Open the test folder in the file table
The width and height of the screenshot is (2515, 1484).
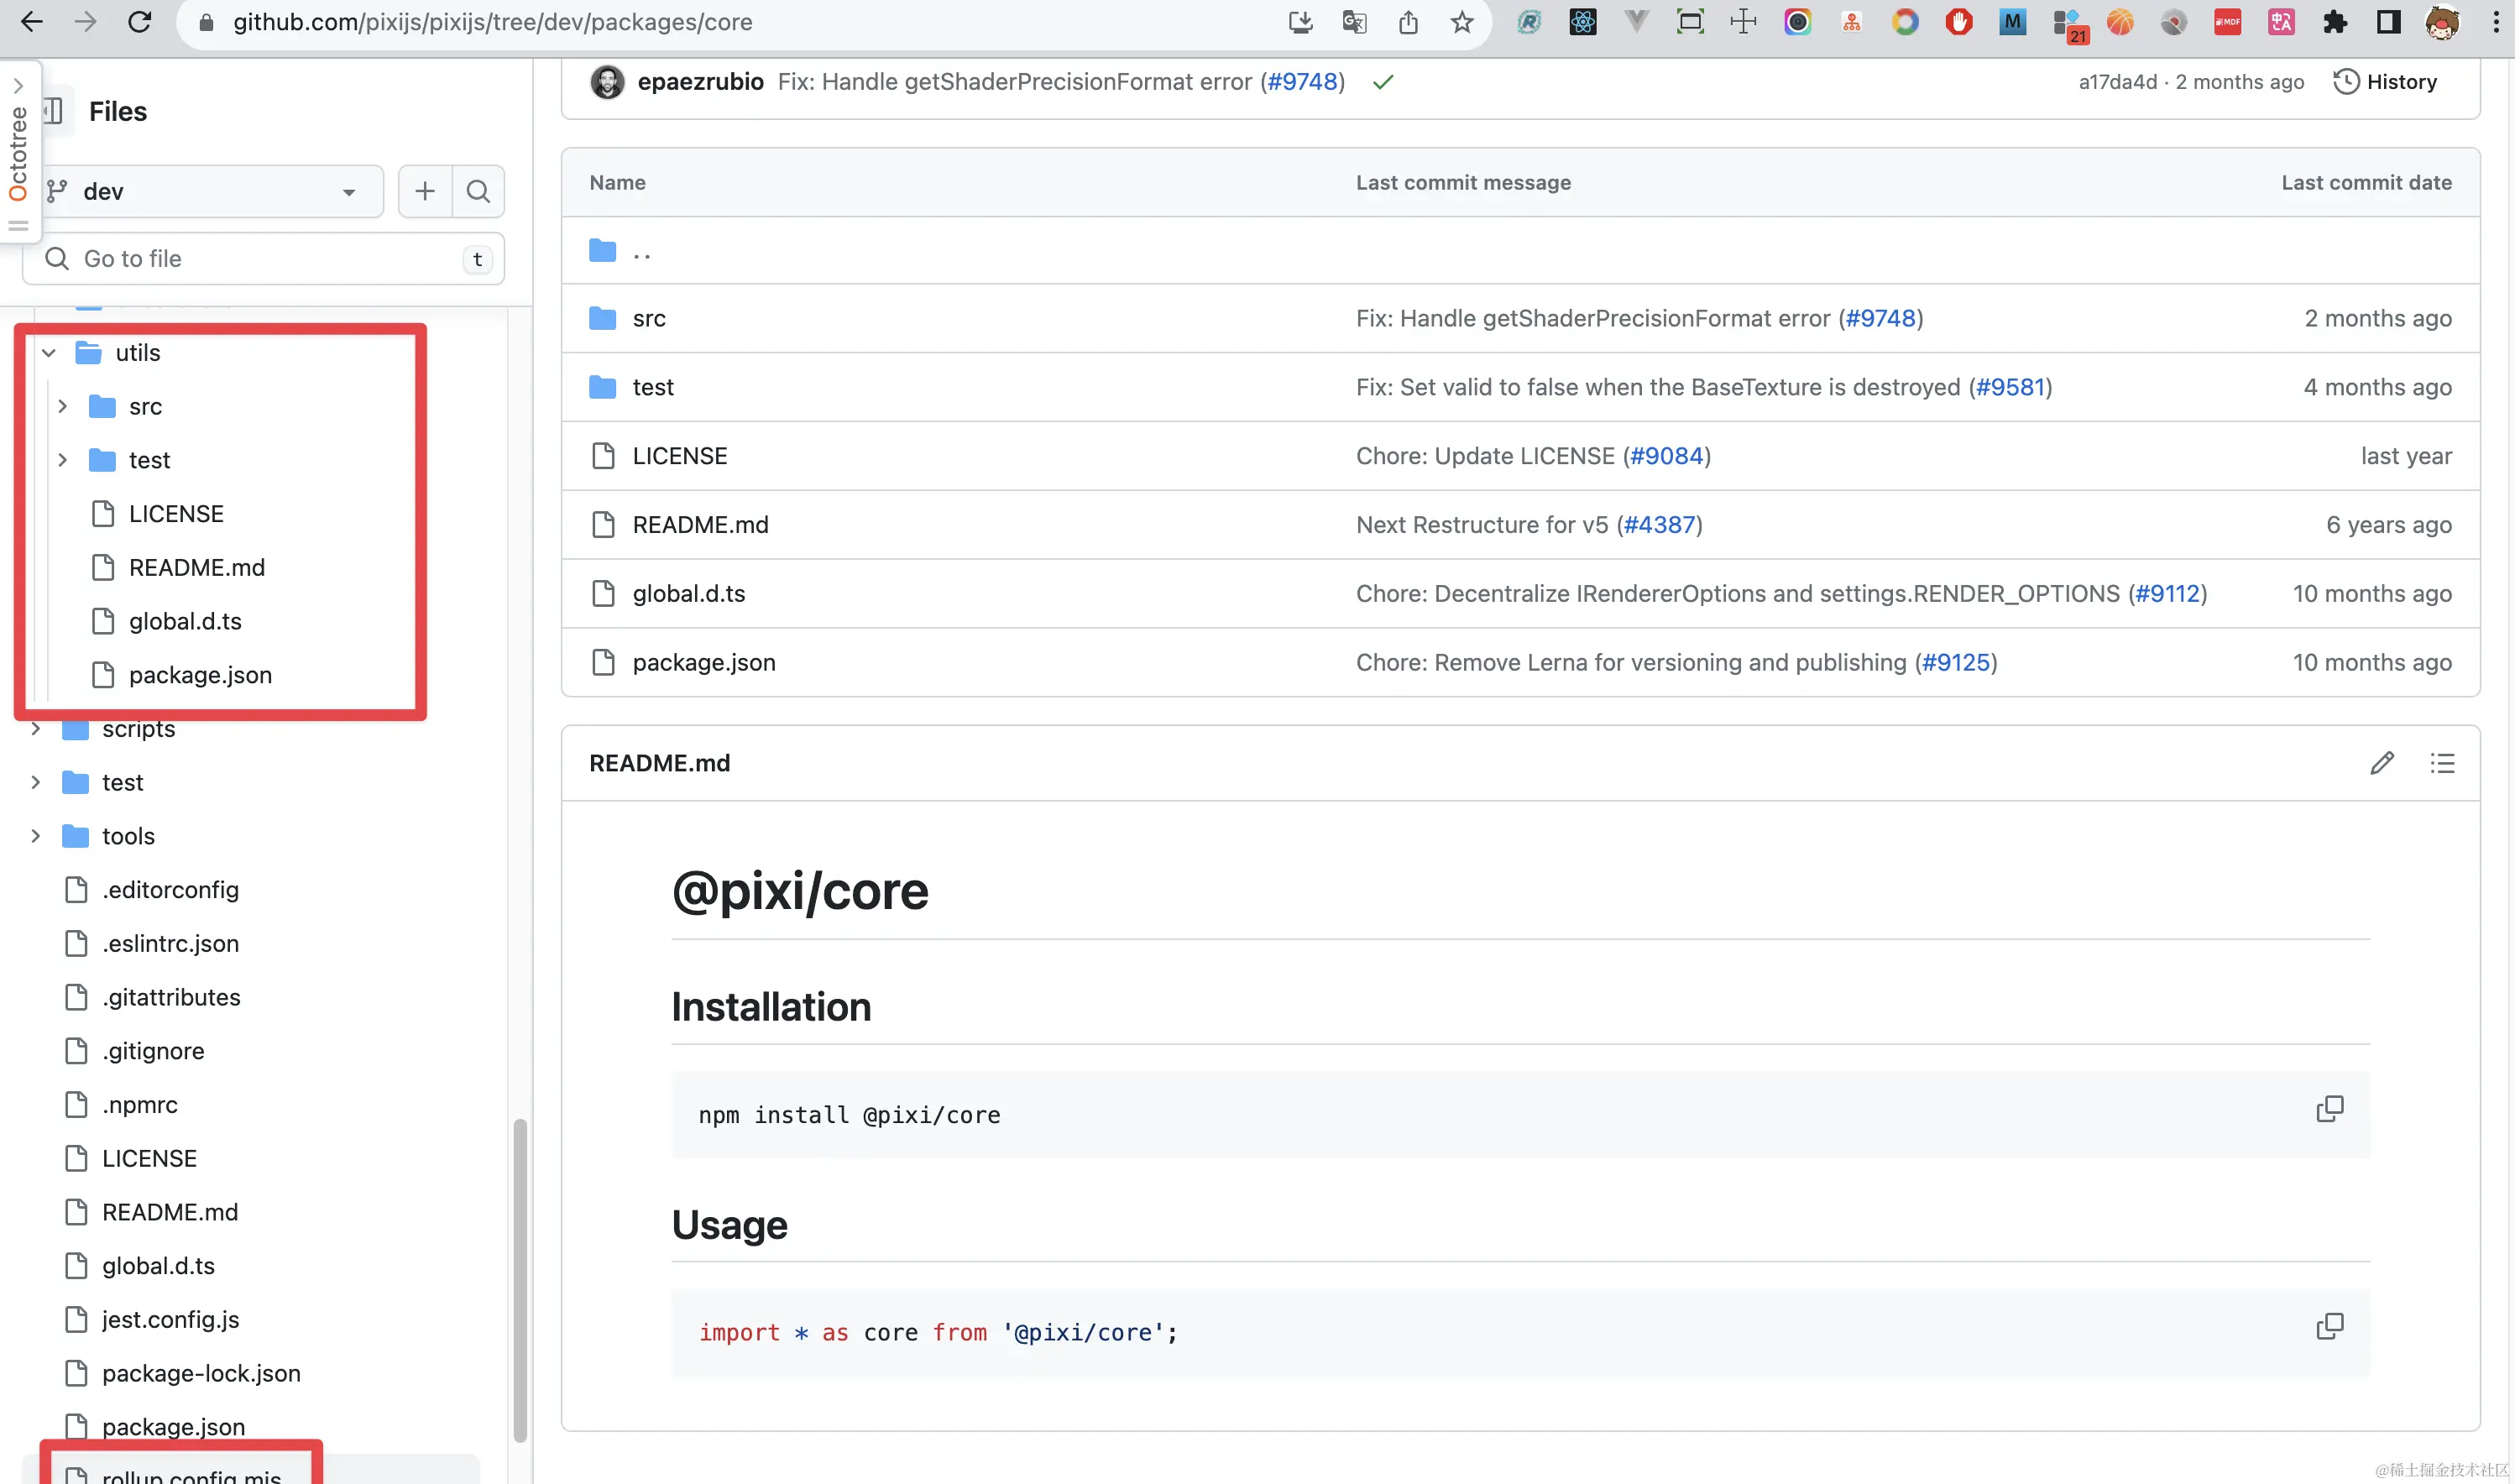pyautogui.click(x=653, y=387)
